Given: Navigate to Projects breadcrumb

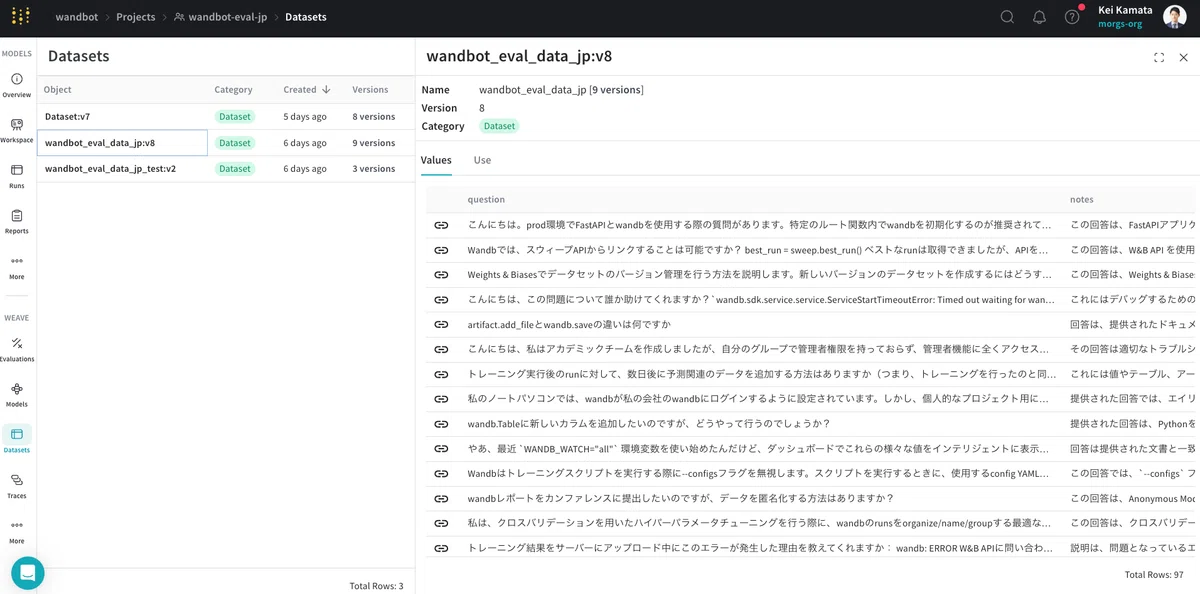Looking at the screenshot, I should pos(135,17).
